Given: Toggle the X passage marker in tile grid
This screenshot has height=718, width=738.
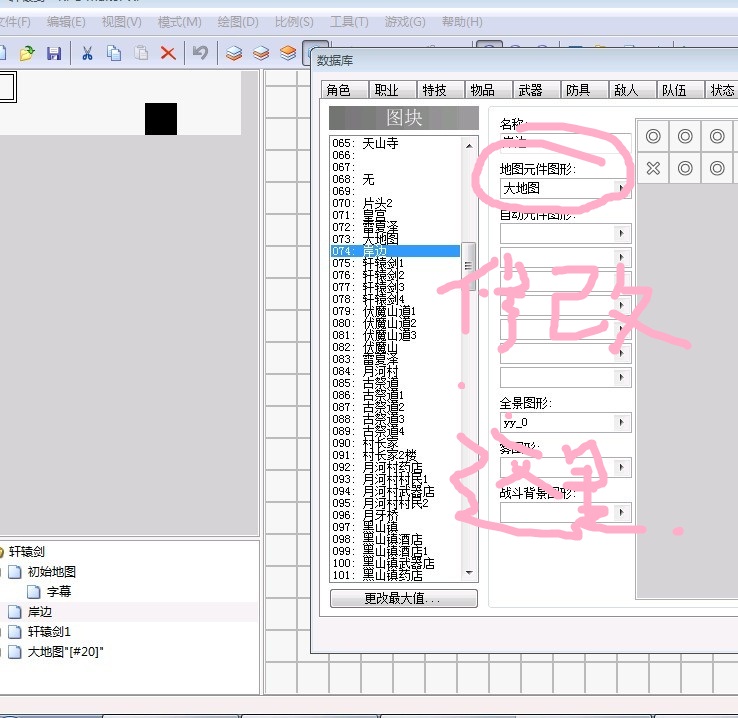Looking at the screenshot, I should click(x=653, y=168).
